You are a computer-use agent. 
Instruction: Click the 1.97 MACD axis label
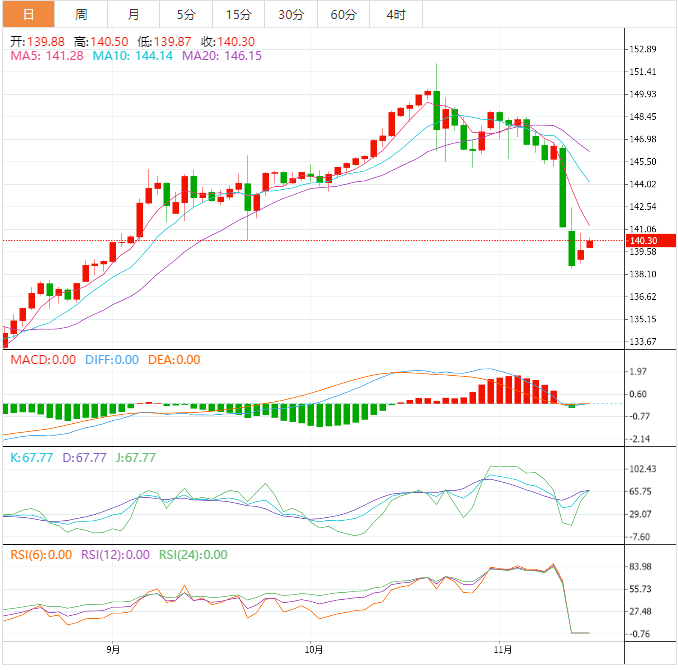pos(638,372)
